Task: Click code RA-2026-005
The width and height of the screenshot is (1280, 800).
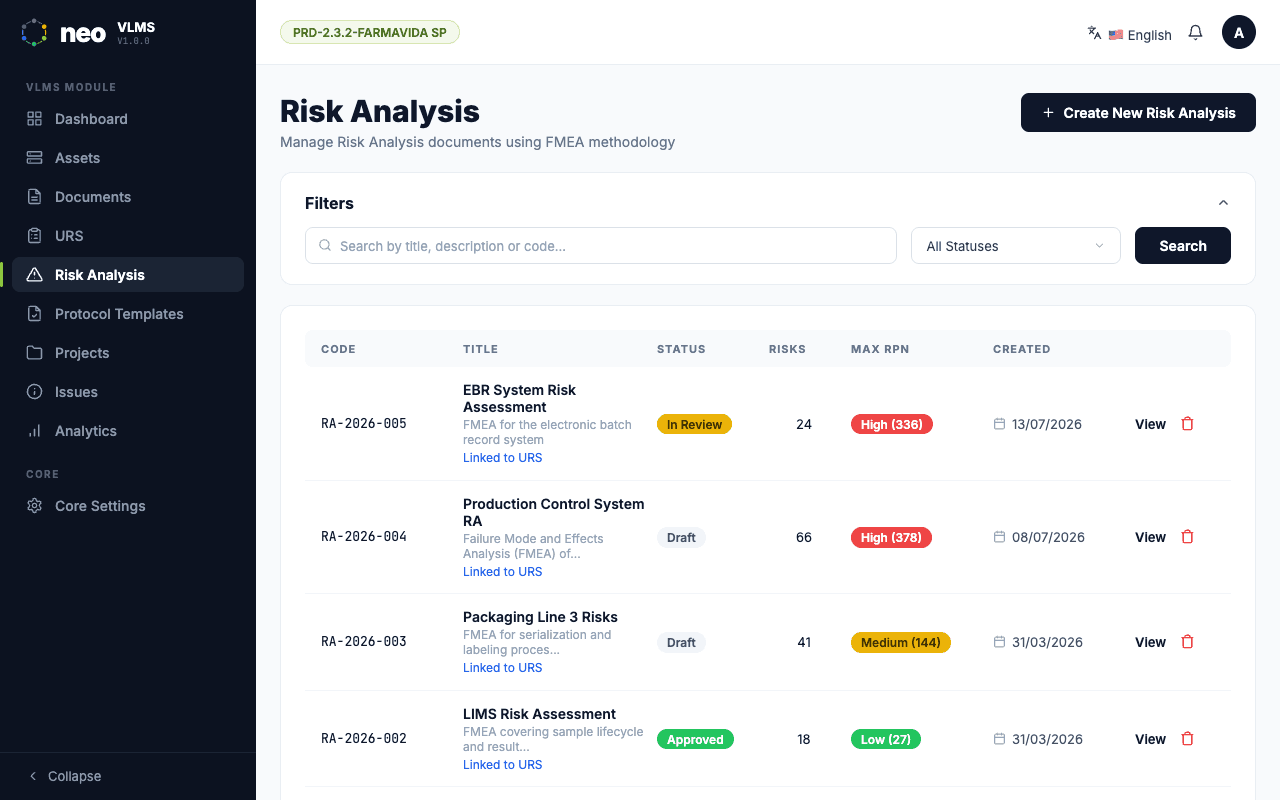Action: pos(364,424)
